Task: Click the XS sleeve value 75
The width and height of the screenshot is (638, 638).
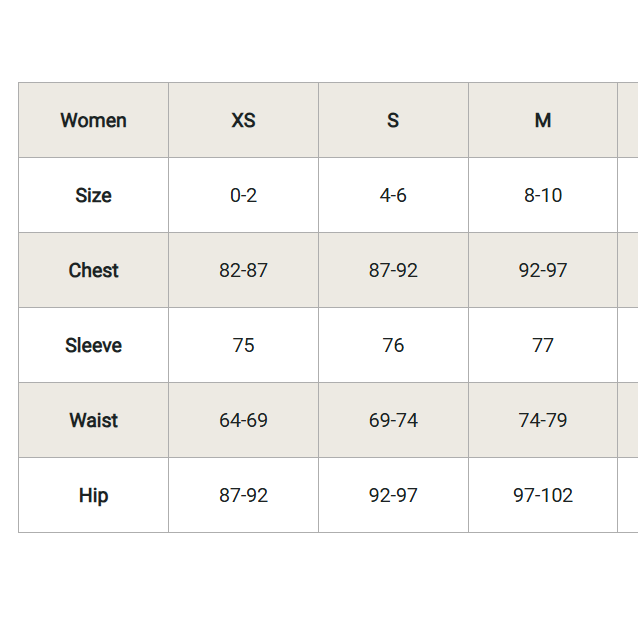Action: click(x=243, y=345)
